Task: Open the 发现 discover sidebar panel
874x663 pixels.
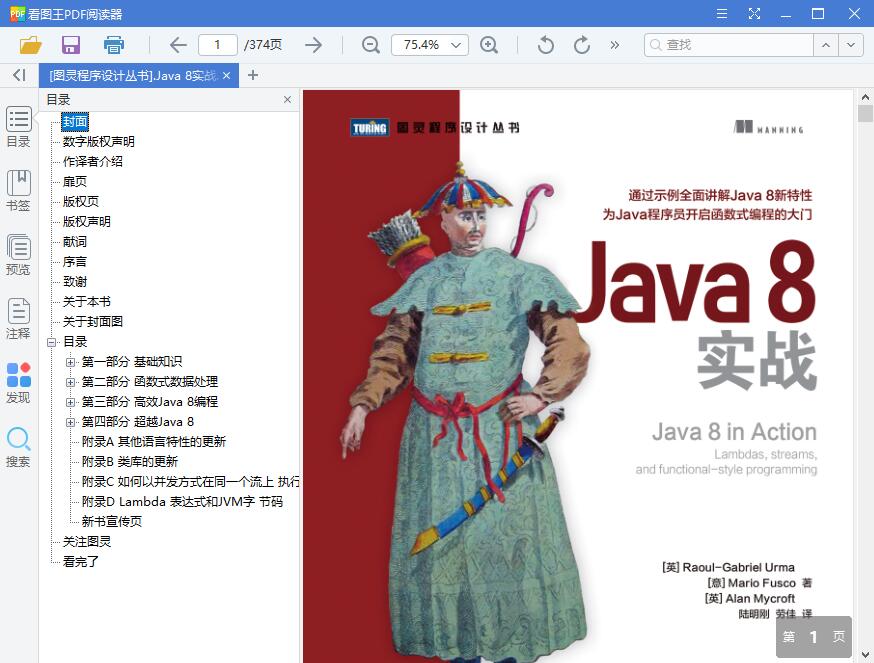Action: (18, 383)
